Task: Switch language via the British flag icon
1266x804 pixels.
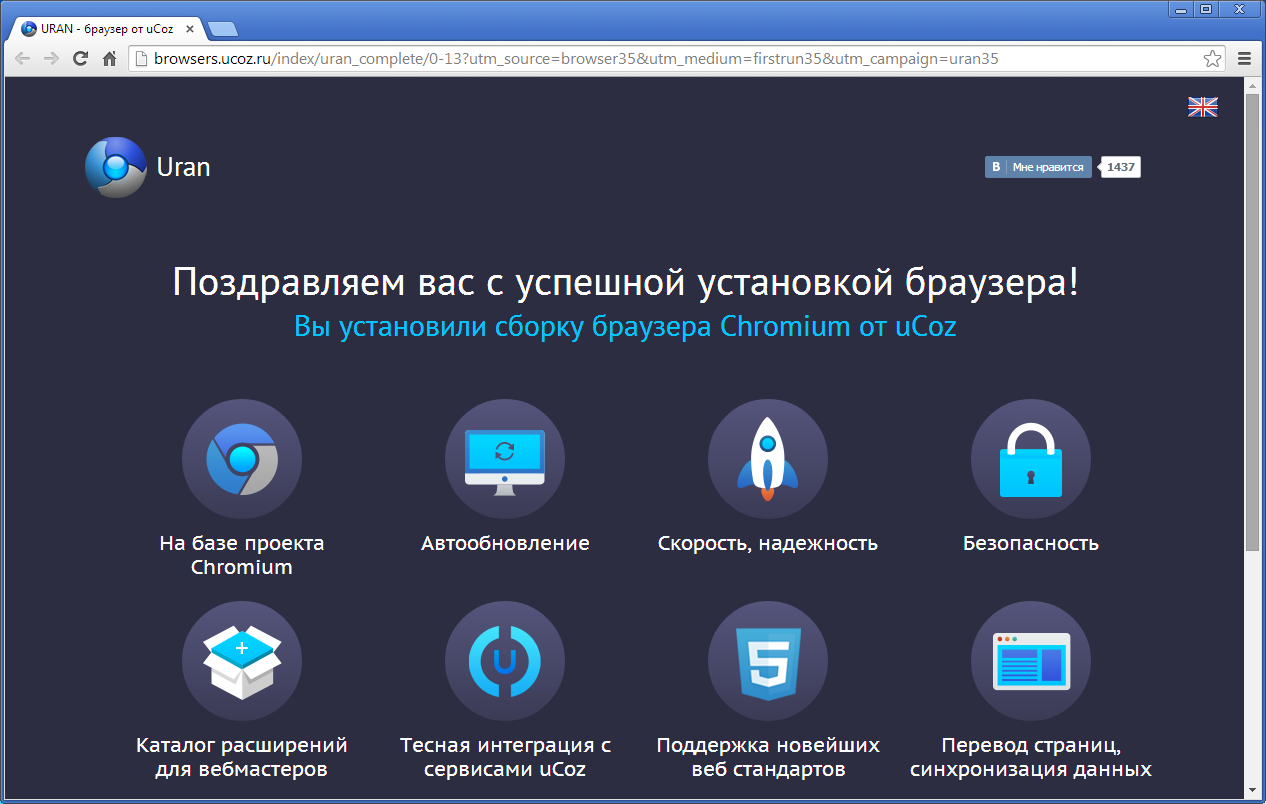Action: [1202, 107]
